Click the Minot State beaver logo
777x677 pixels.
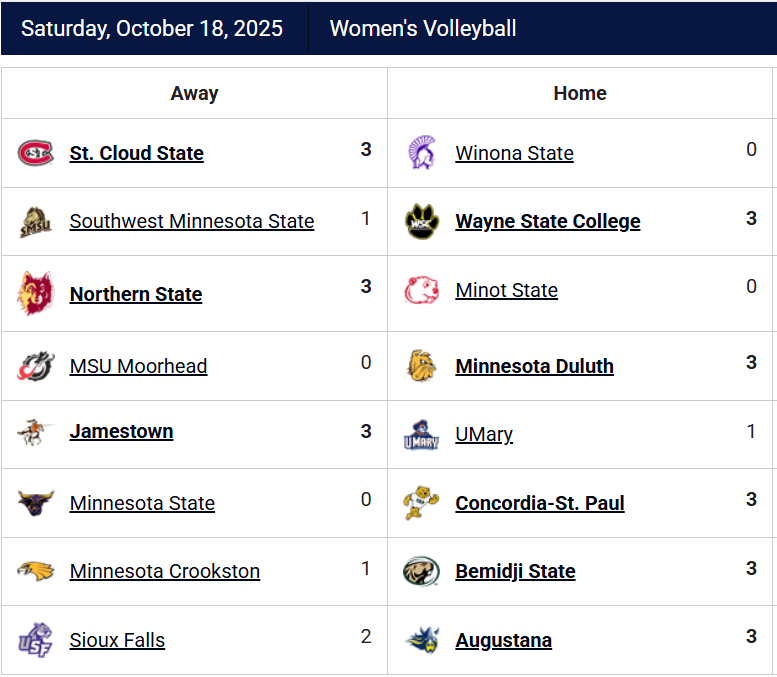point(422,290)
